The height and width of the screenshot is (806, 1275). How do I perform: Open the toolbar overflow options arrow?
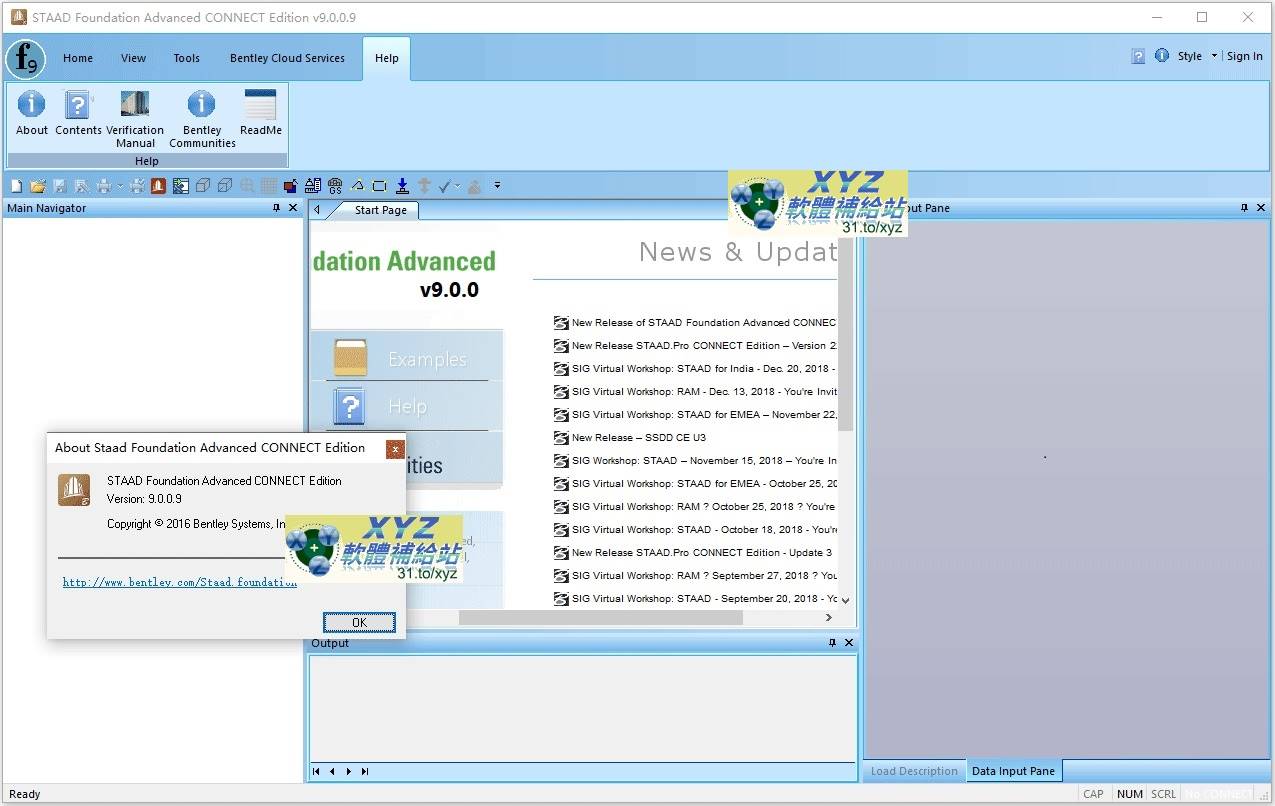[497, 186]
